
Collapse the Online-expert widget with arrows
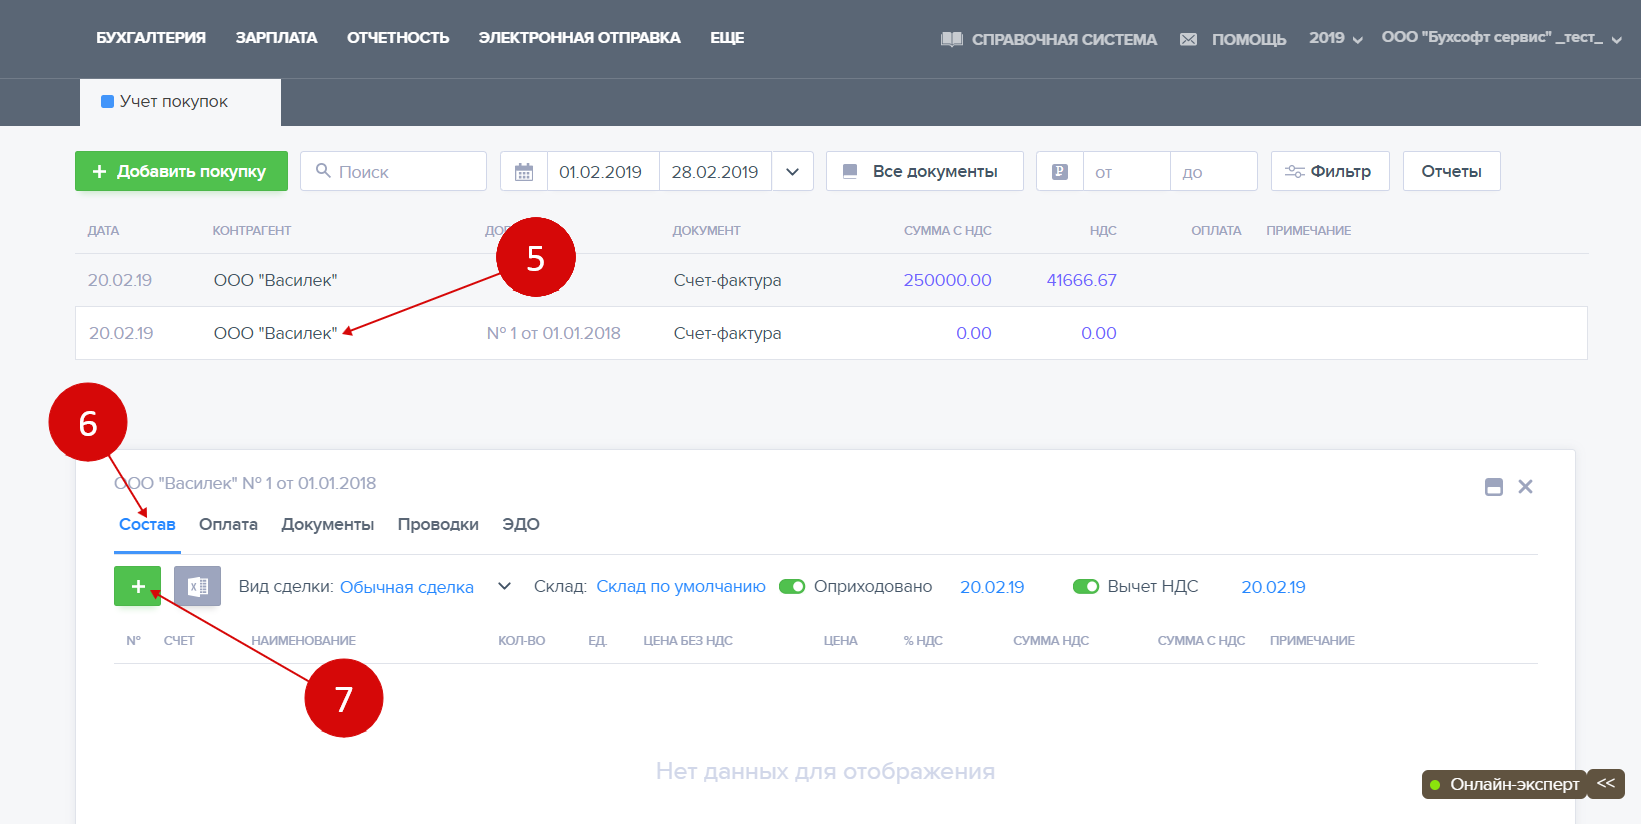(1606, 783)
